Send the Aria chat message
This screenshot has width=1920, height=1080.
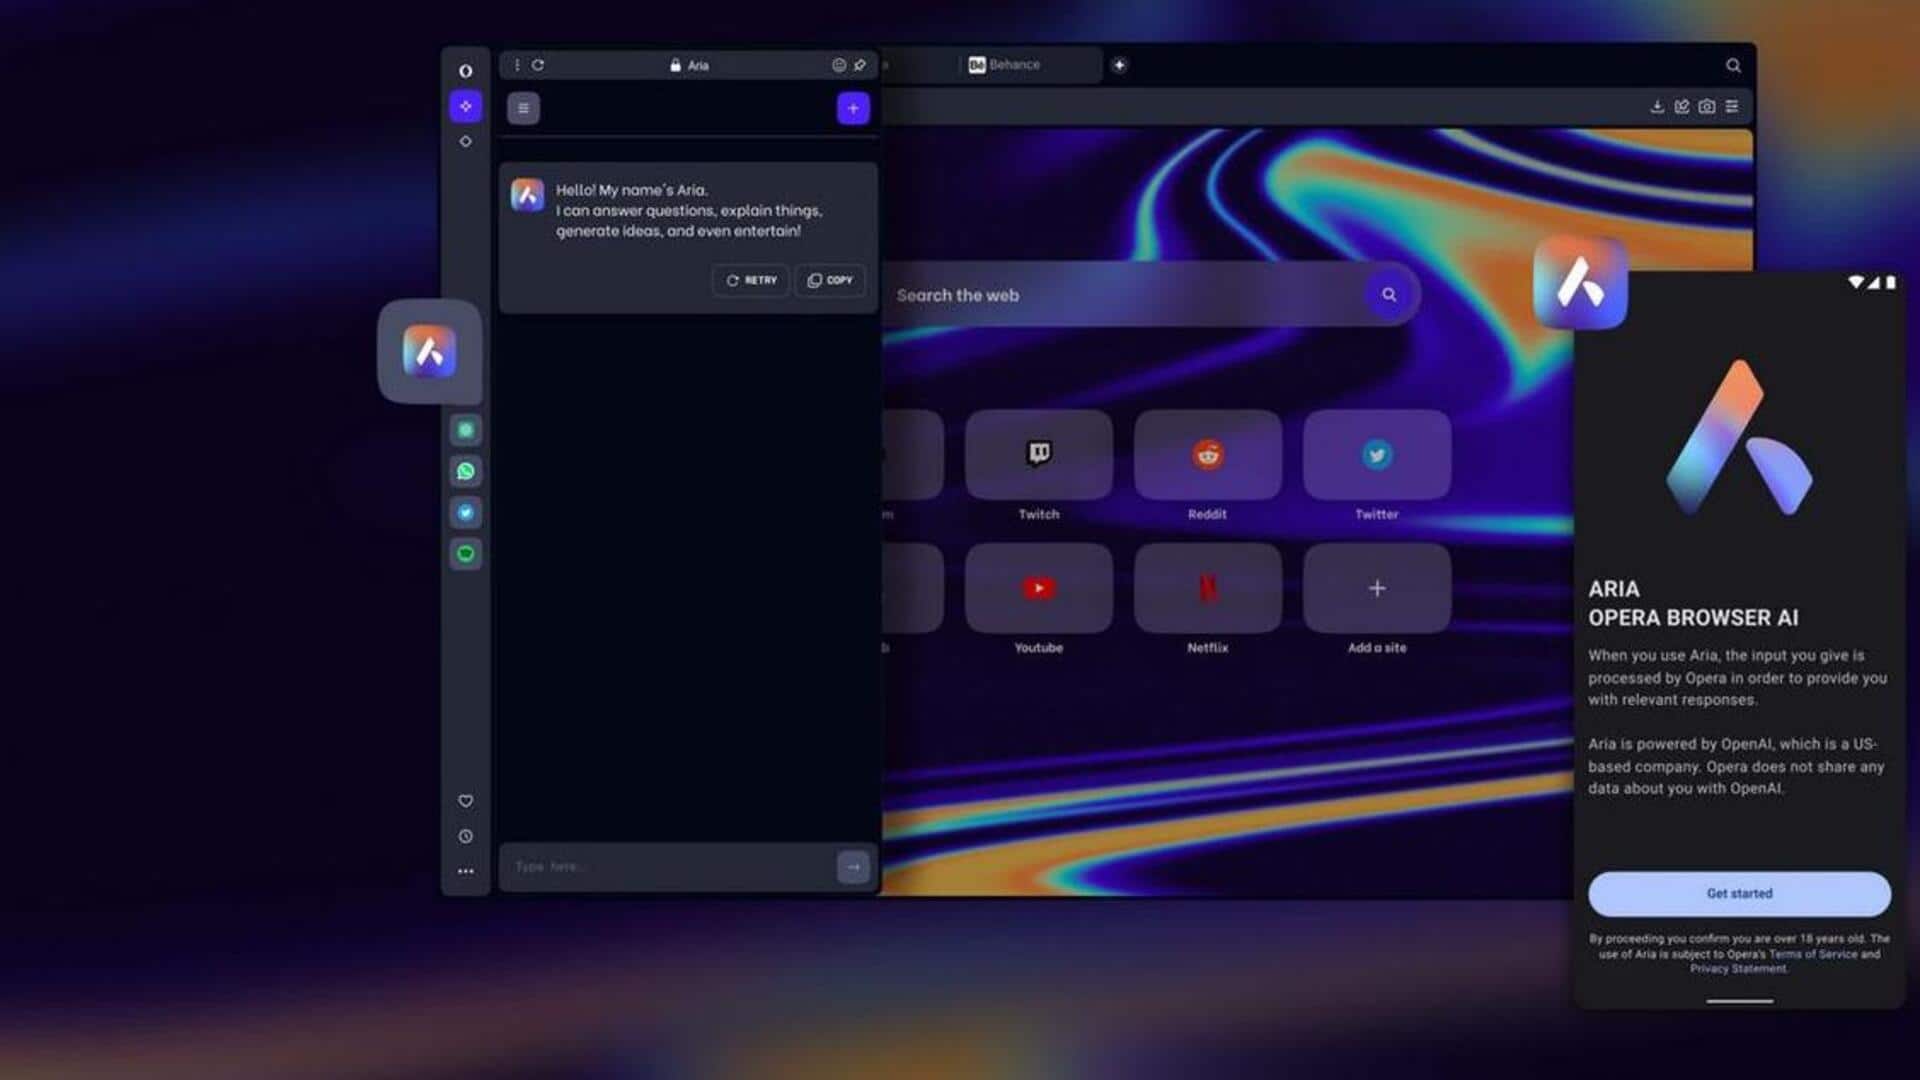853,867
